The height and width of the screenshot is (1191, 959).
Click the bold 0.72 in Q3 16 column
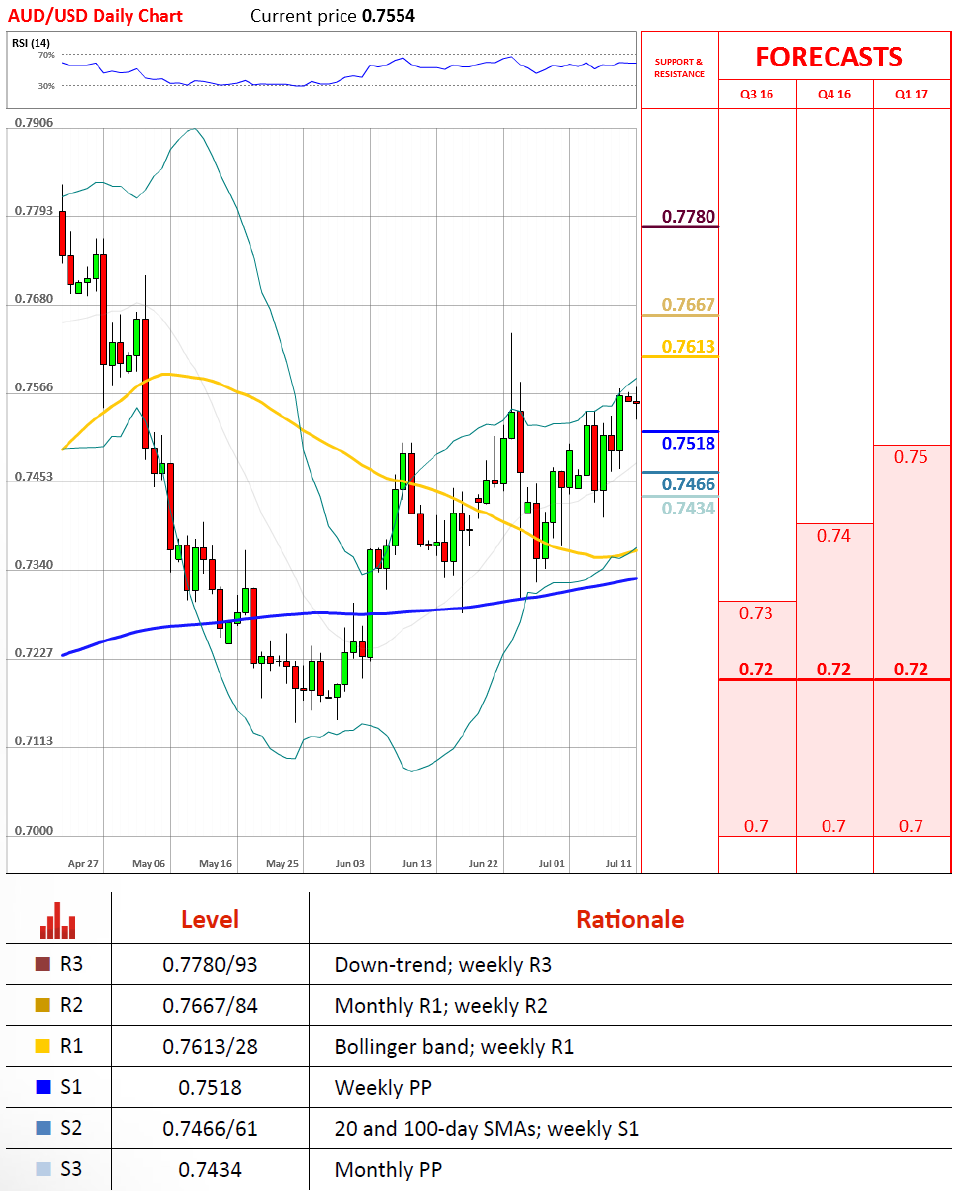click(756, 669)
